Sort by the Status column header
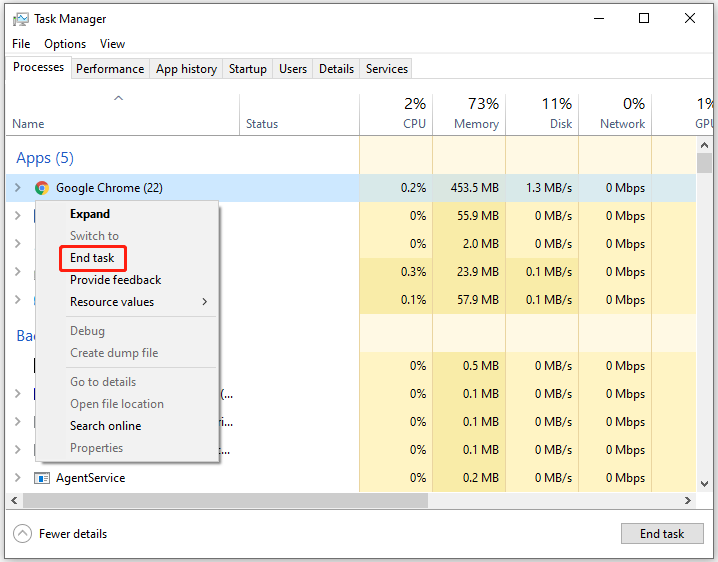Viewport: 718px width, 562px height. 299,115
